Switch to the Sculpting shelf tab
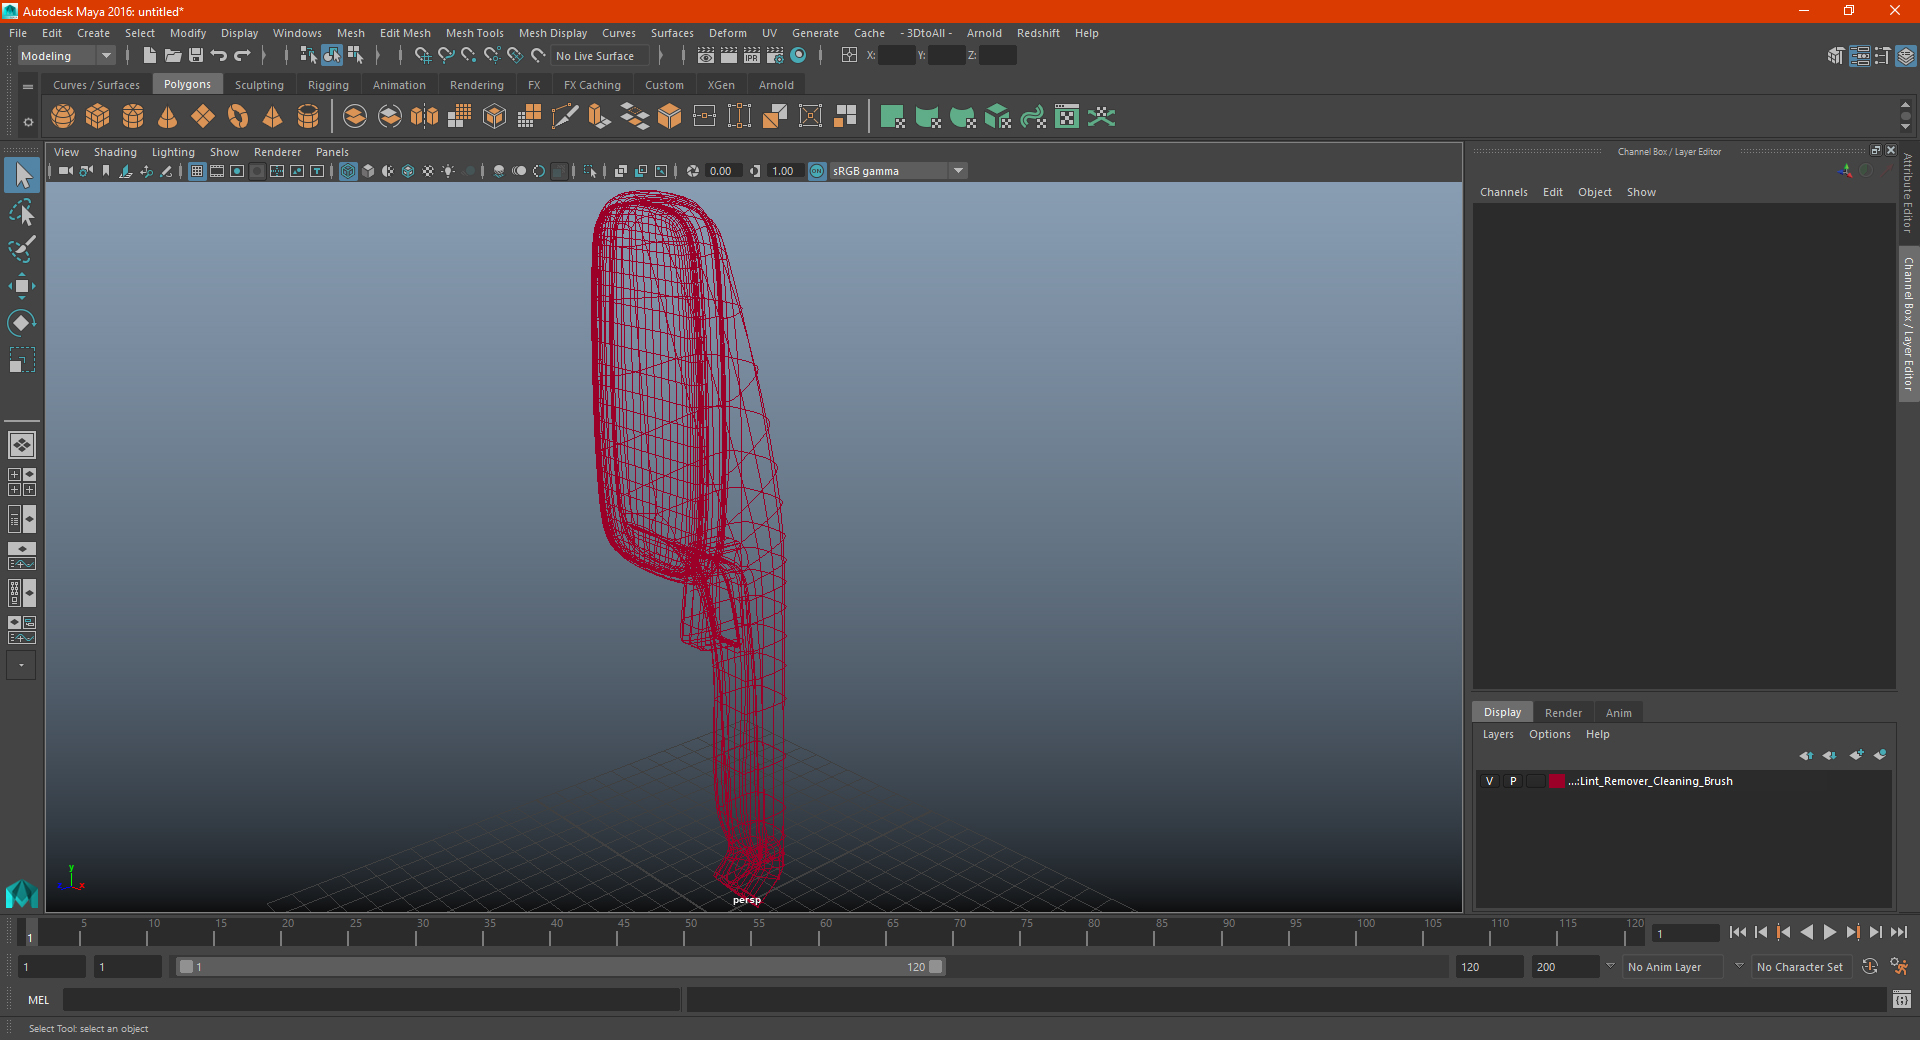The image size is (1920, 1040). coord(259,85)
